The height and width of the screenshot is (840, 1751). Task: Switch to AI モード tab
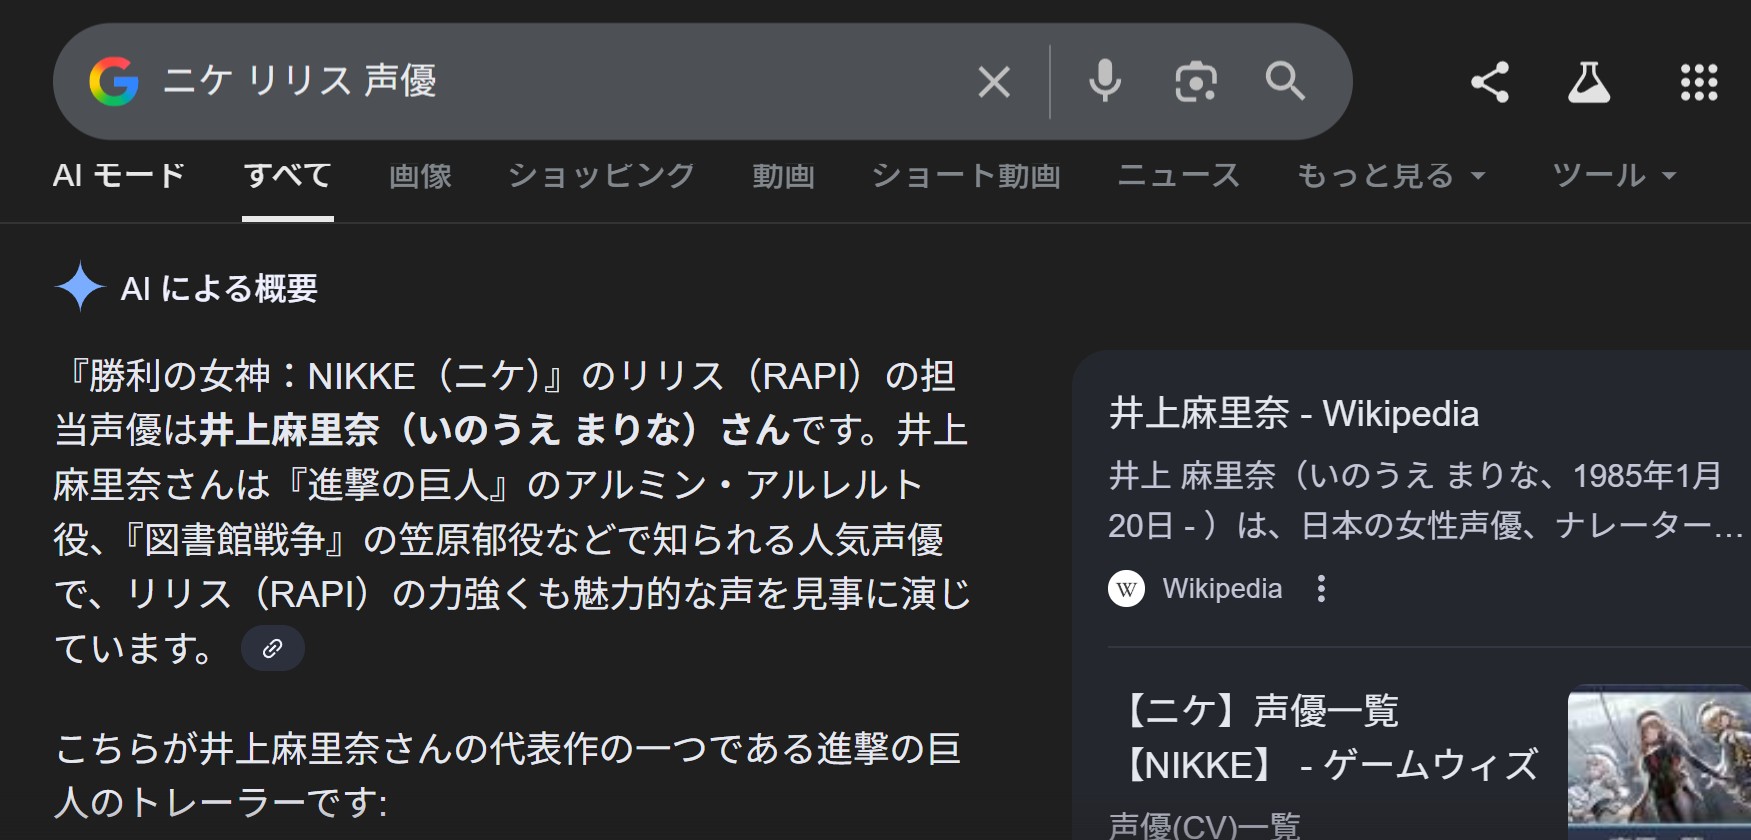coord(119,176)
